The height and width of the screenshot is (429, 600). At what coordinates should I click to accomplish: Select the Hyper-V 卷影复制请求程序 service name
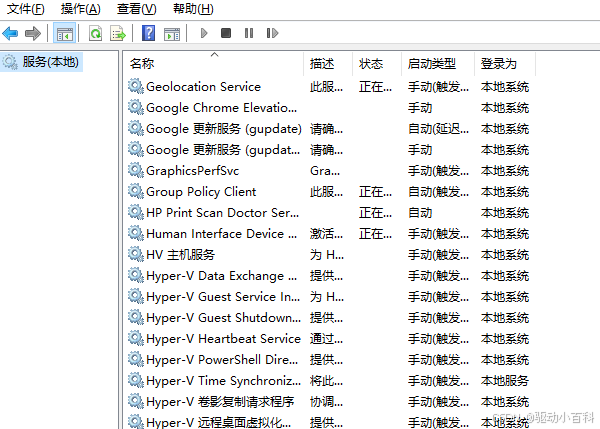[220, 402]
